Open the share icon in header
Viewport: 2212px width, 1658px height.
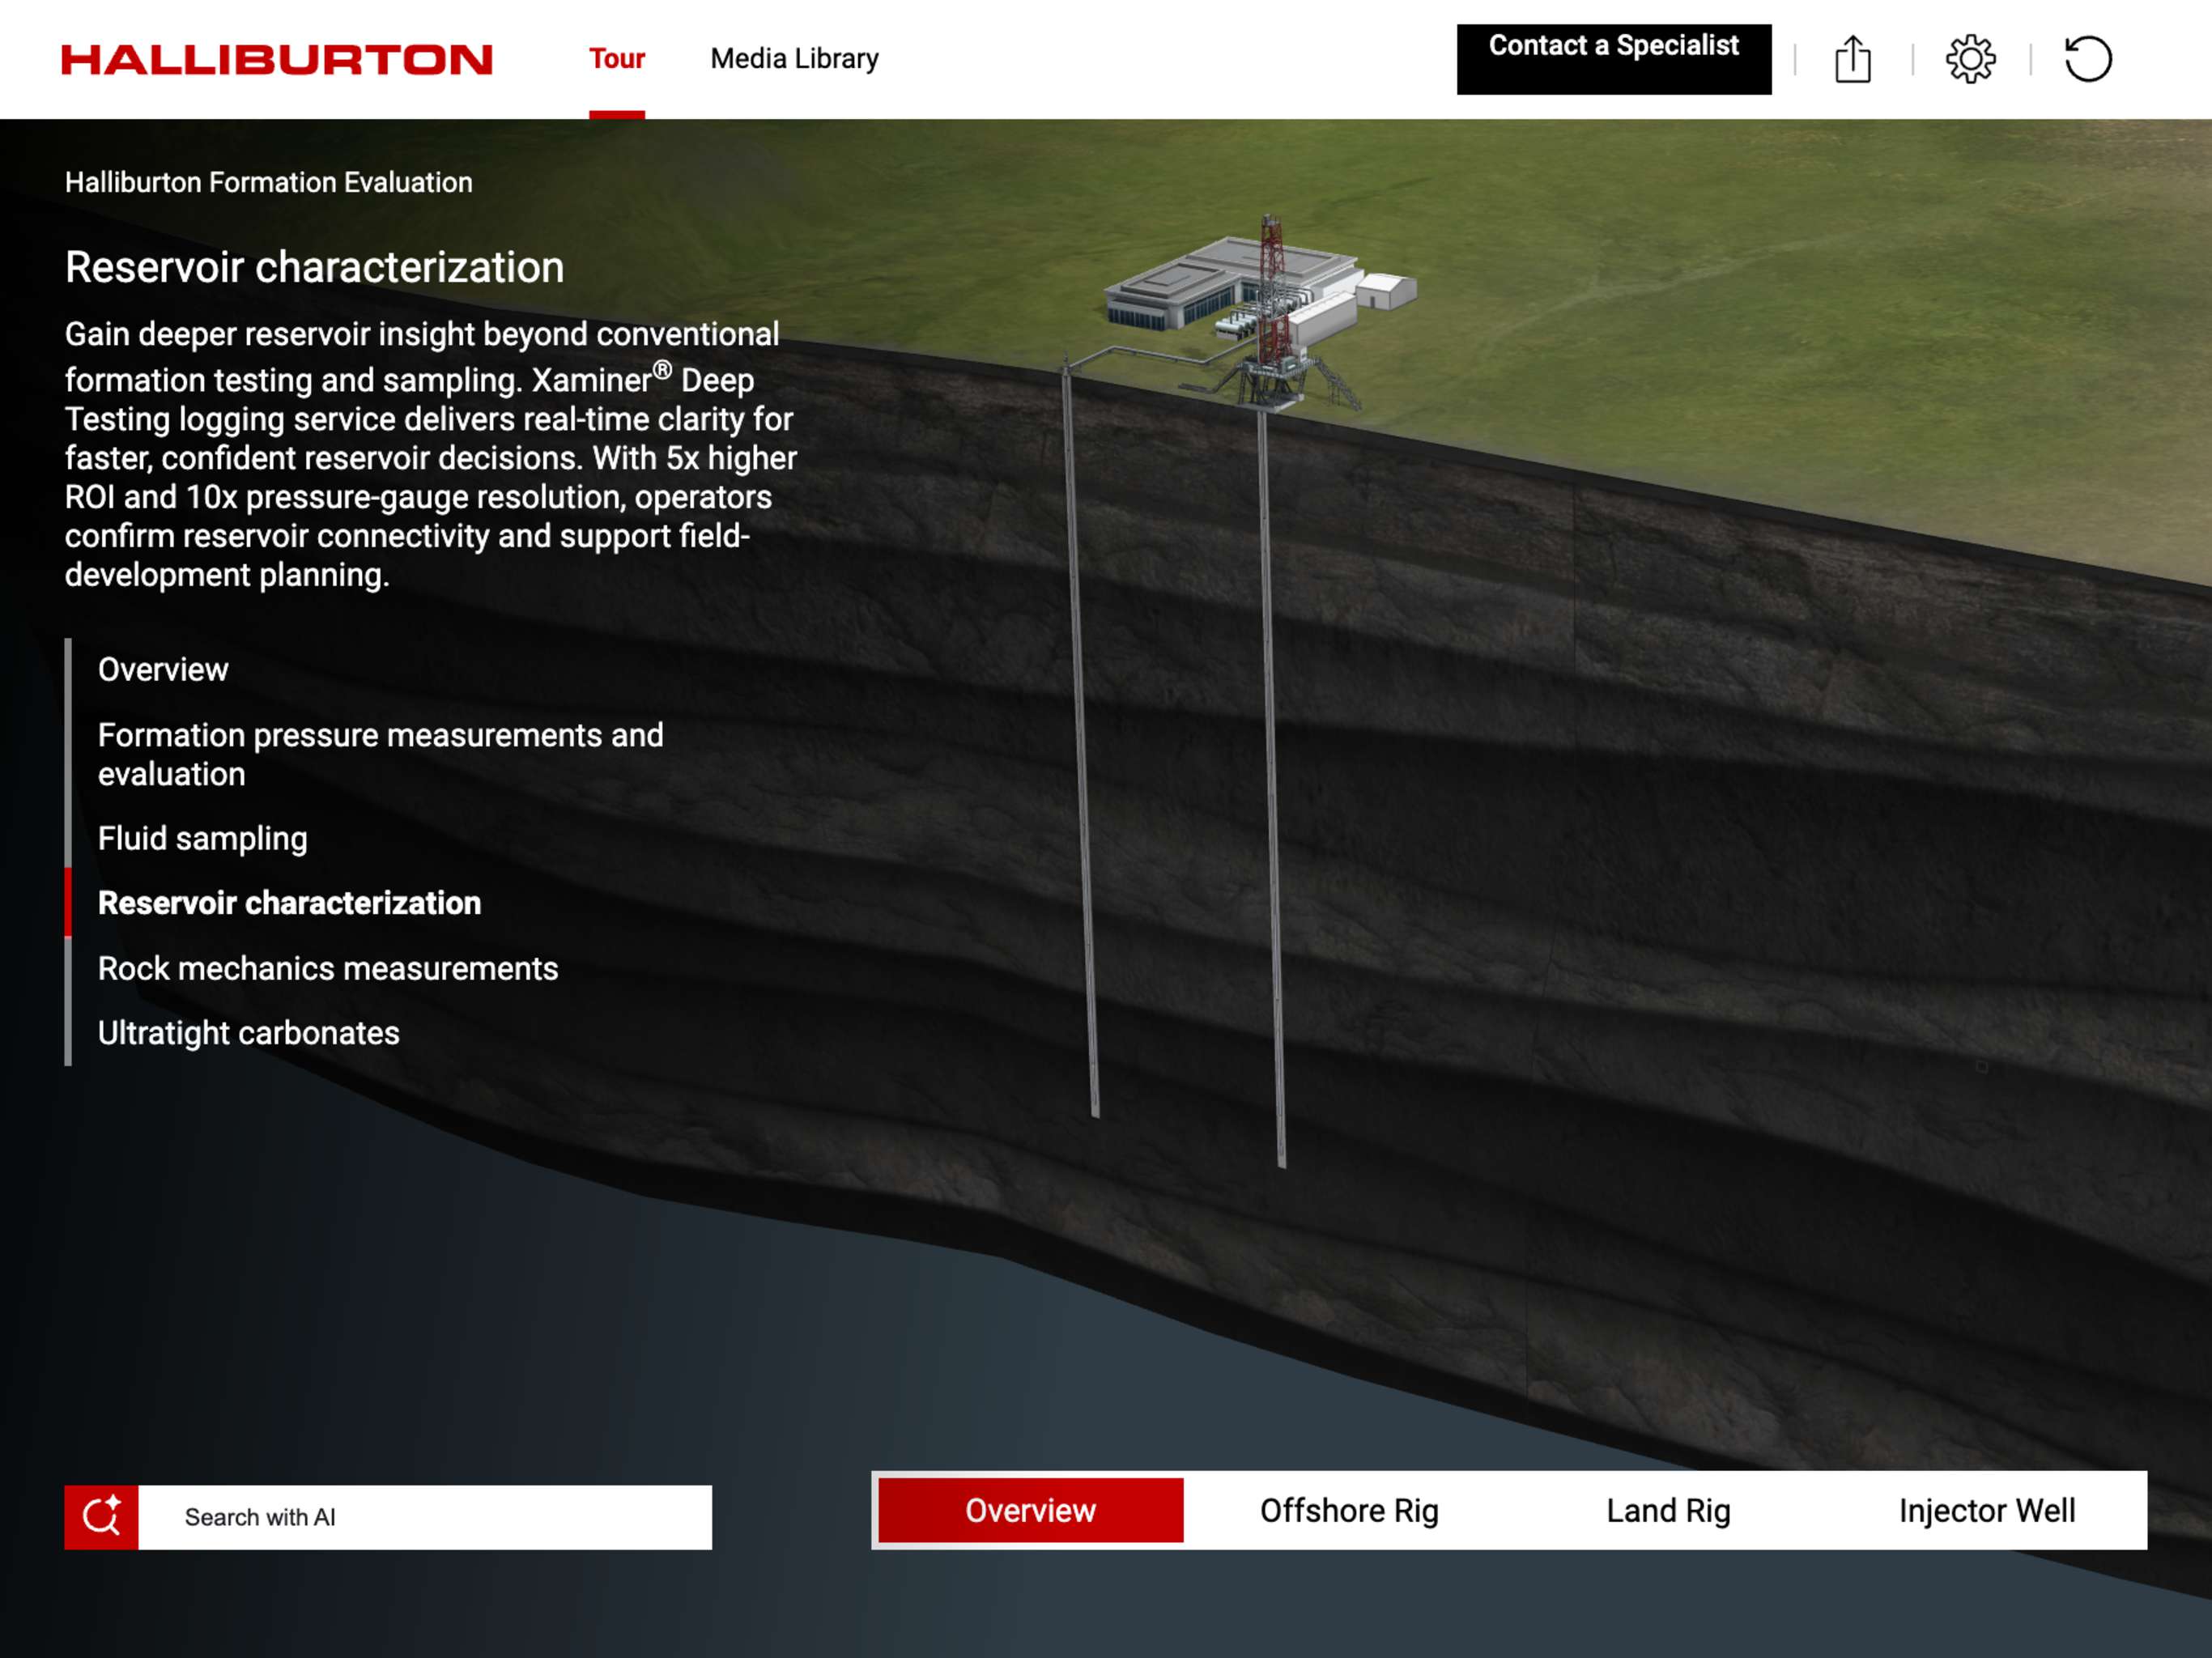(1852, 59)
